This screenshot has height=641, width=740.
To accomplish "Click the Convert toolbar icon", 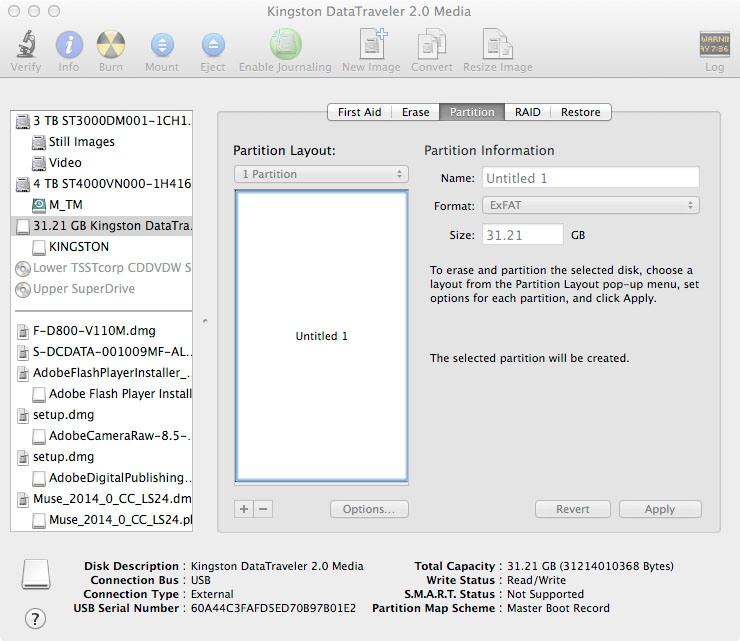I will [432, 43].
